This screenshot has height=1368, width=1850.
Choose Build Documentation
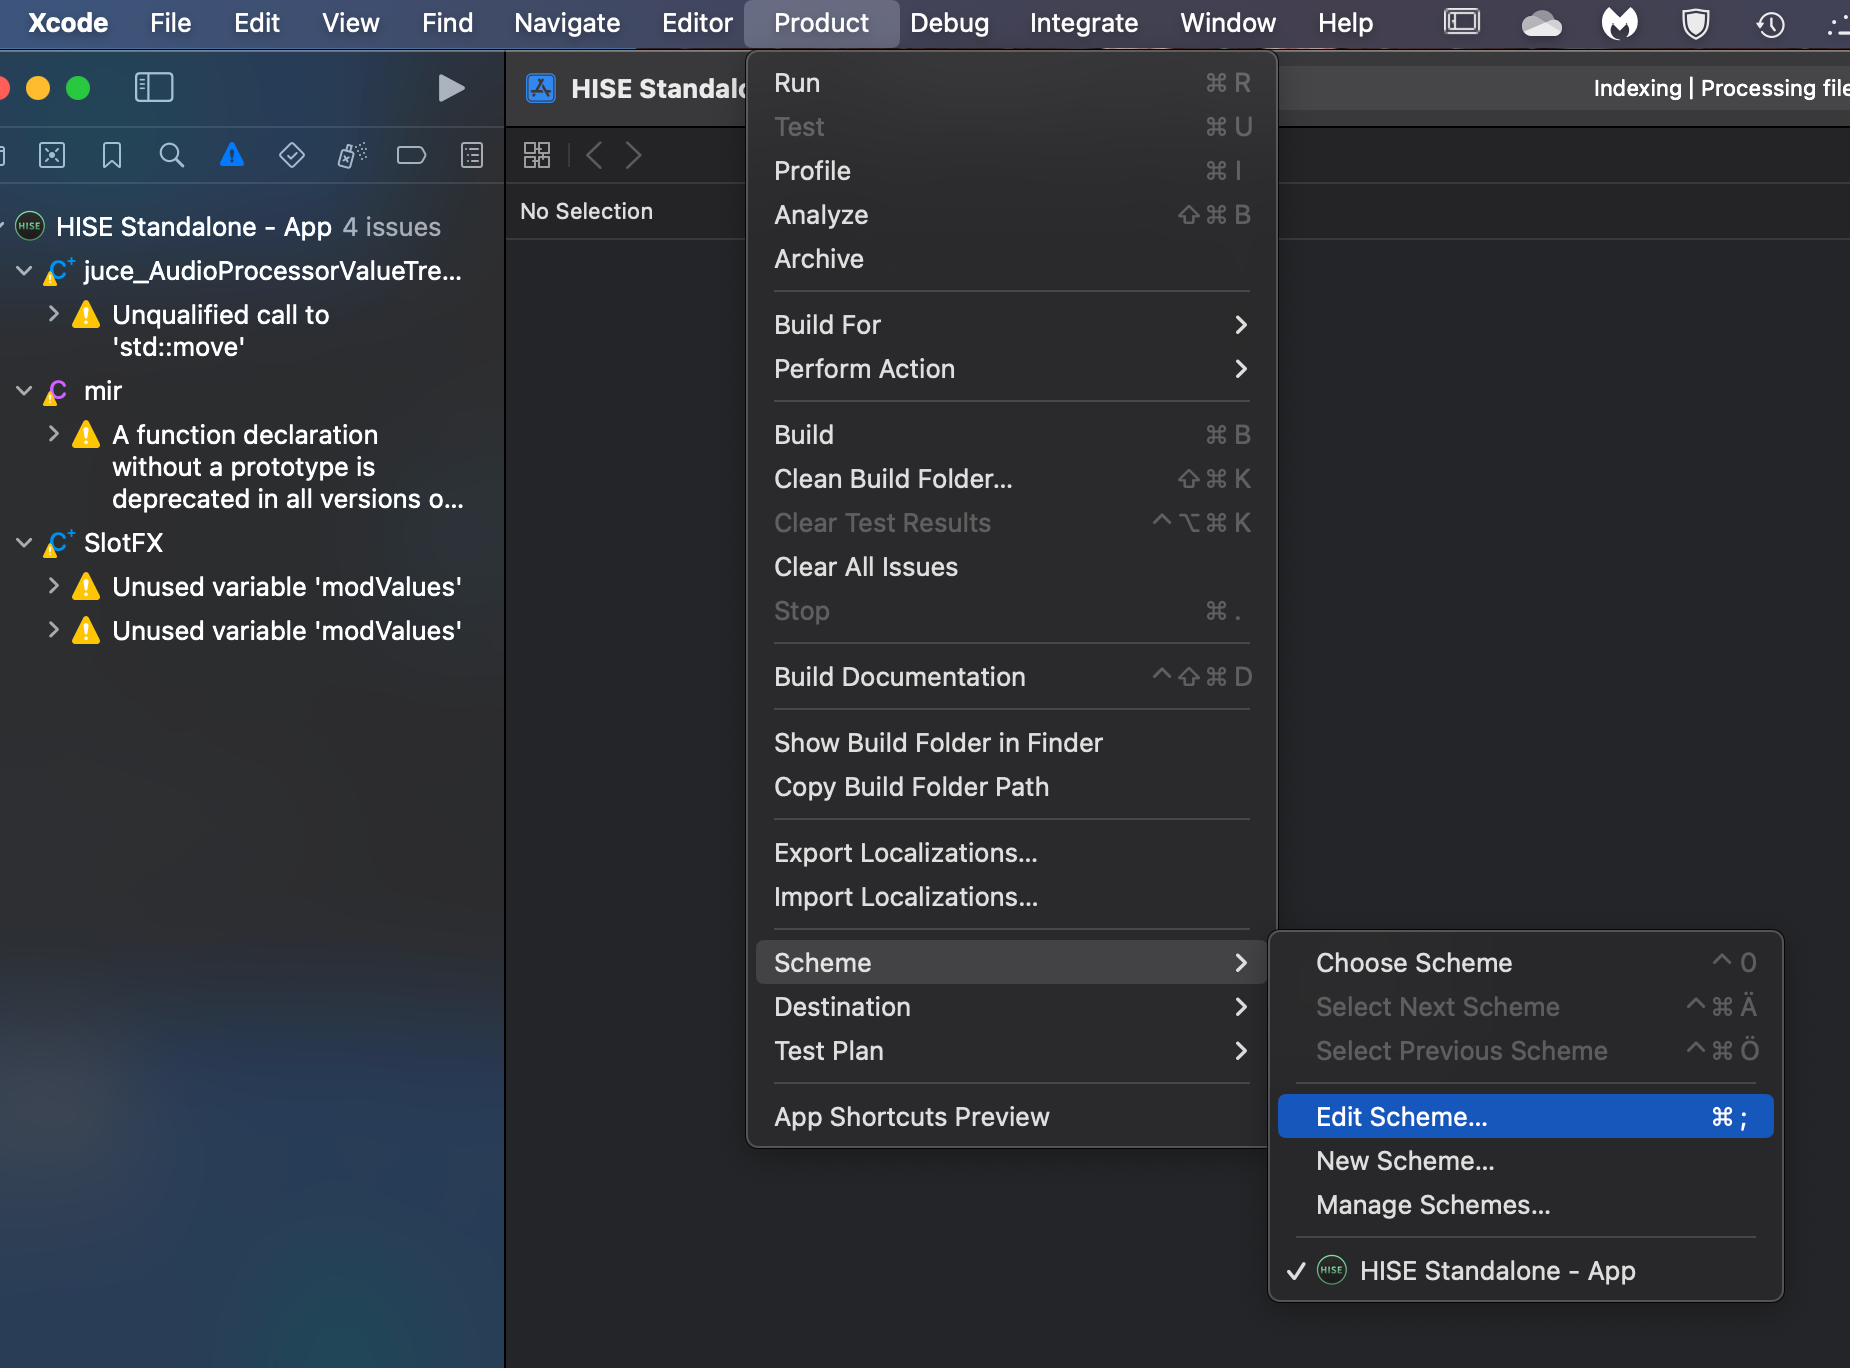coord(1011,677)
